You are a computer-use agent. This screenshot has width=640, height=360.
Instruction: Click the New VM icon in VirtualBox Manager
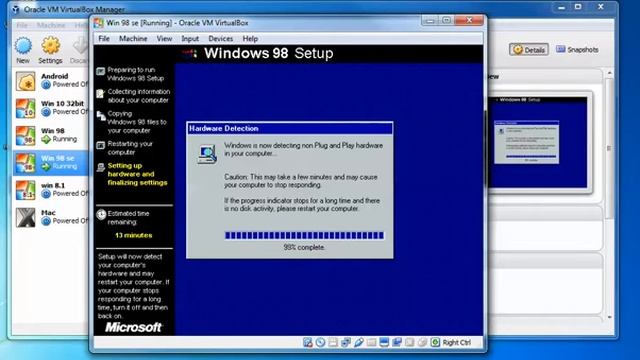point(23,46)
